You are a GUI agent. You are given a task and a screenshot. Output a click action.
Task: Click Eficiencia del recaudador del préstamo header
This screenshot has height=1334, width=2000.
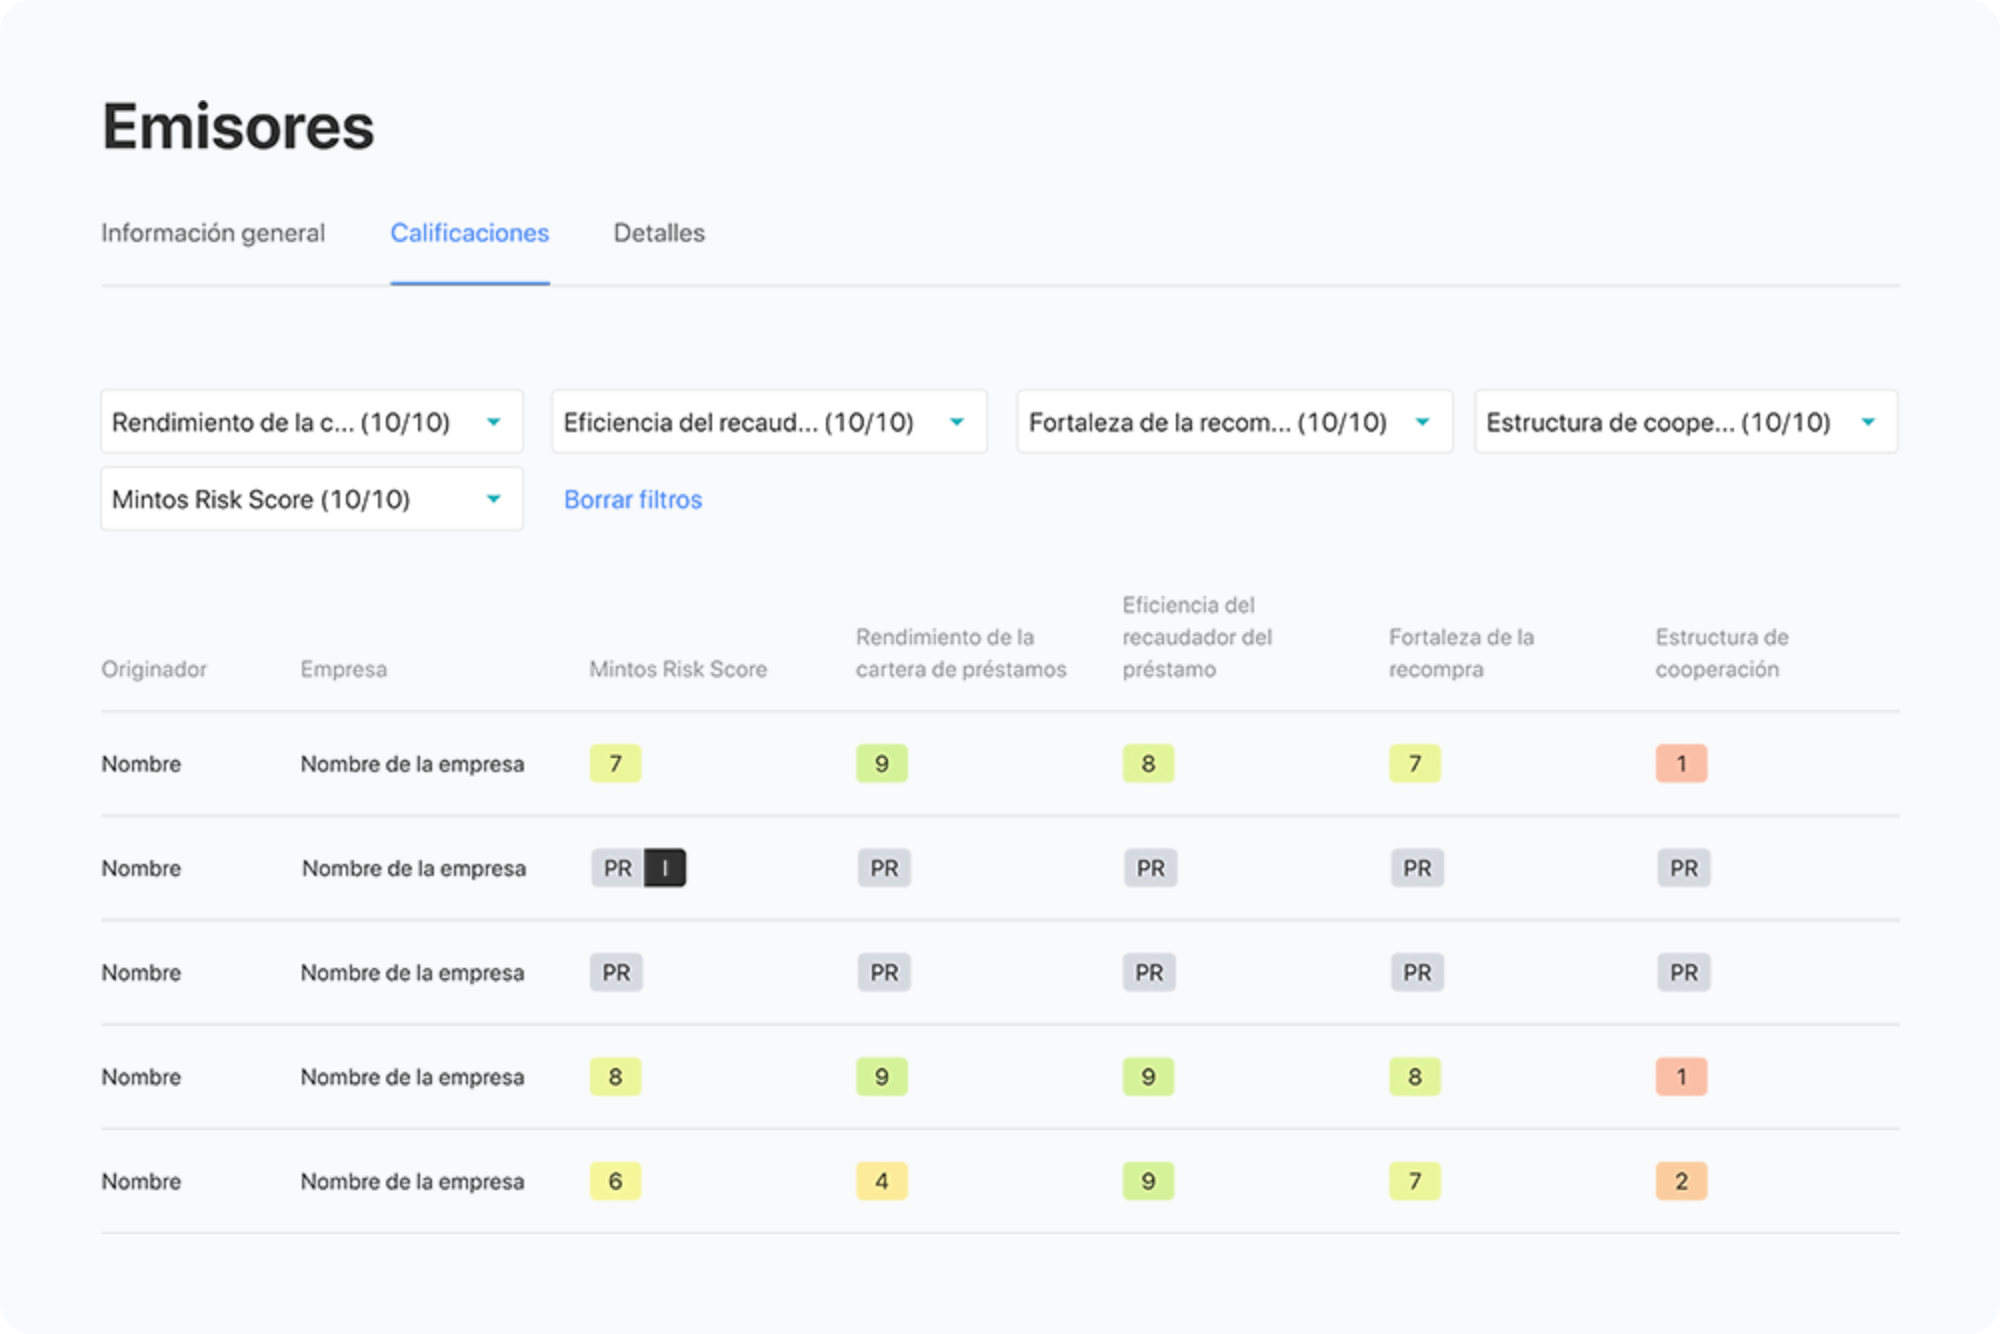tap(1197, 637)
